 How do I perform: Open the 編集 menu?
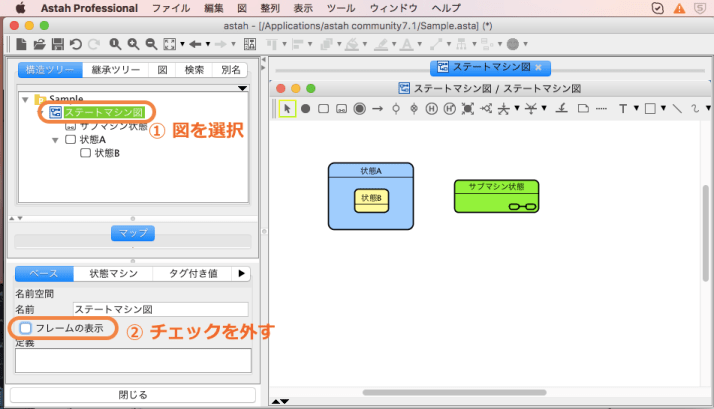coord(214,8)
